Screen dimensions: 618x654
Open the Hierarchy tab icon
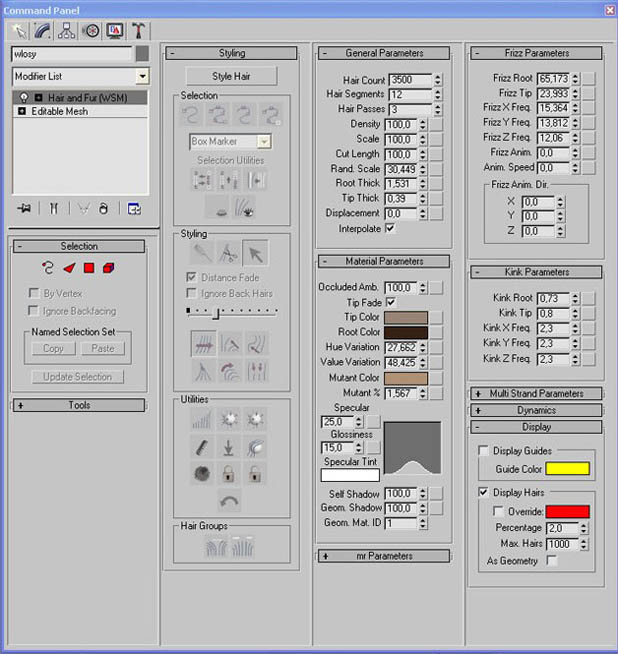pyautogui.click(x=67, y=31)
